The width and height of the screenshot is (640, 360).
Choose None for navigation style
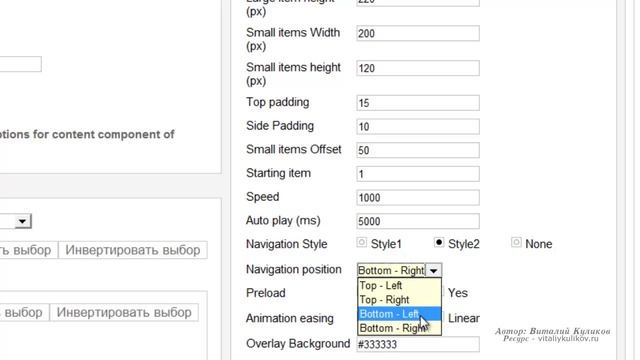pos(516,242)
